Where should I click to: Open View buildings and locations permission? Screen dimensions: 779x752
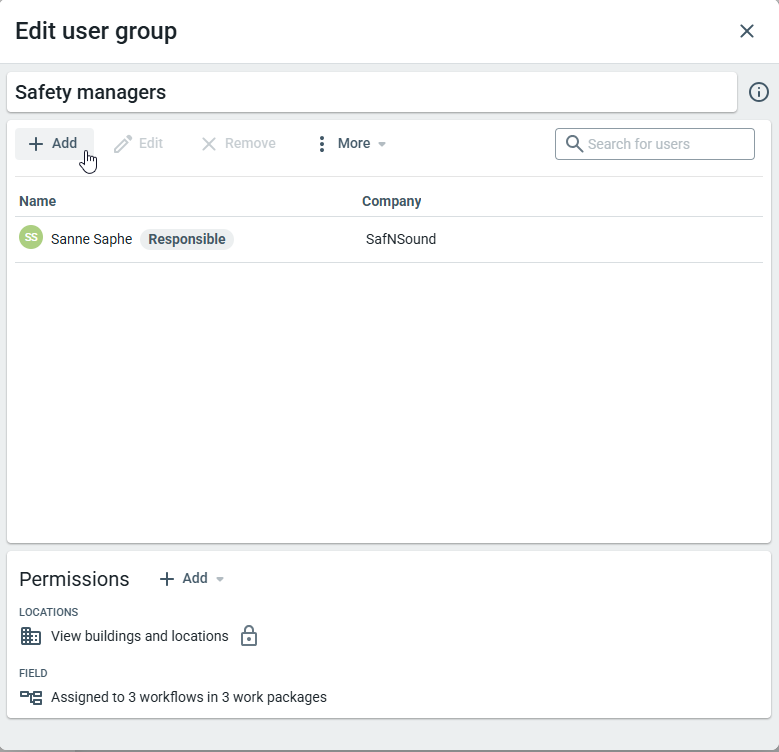tap(139, 637)
